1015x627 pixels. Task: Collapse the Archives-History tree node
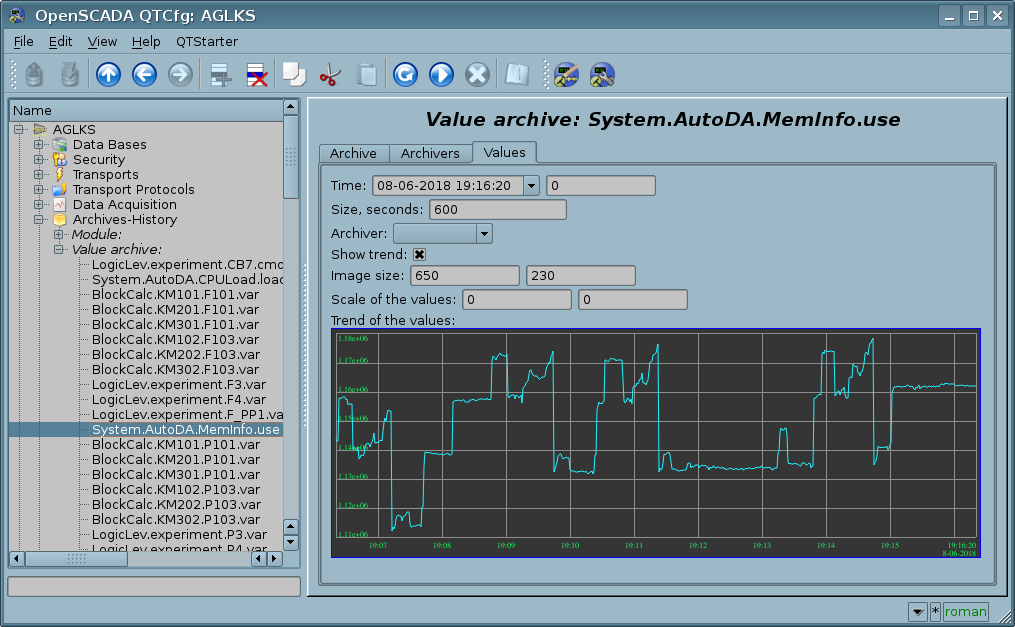point(40,220)
